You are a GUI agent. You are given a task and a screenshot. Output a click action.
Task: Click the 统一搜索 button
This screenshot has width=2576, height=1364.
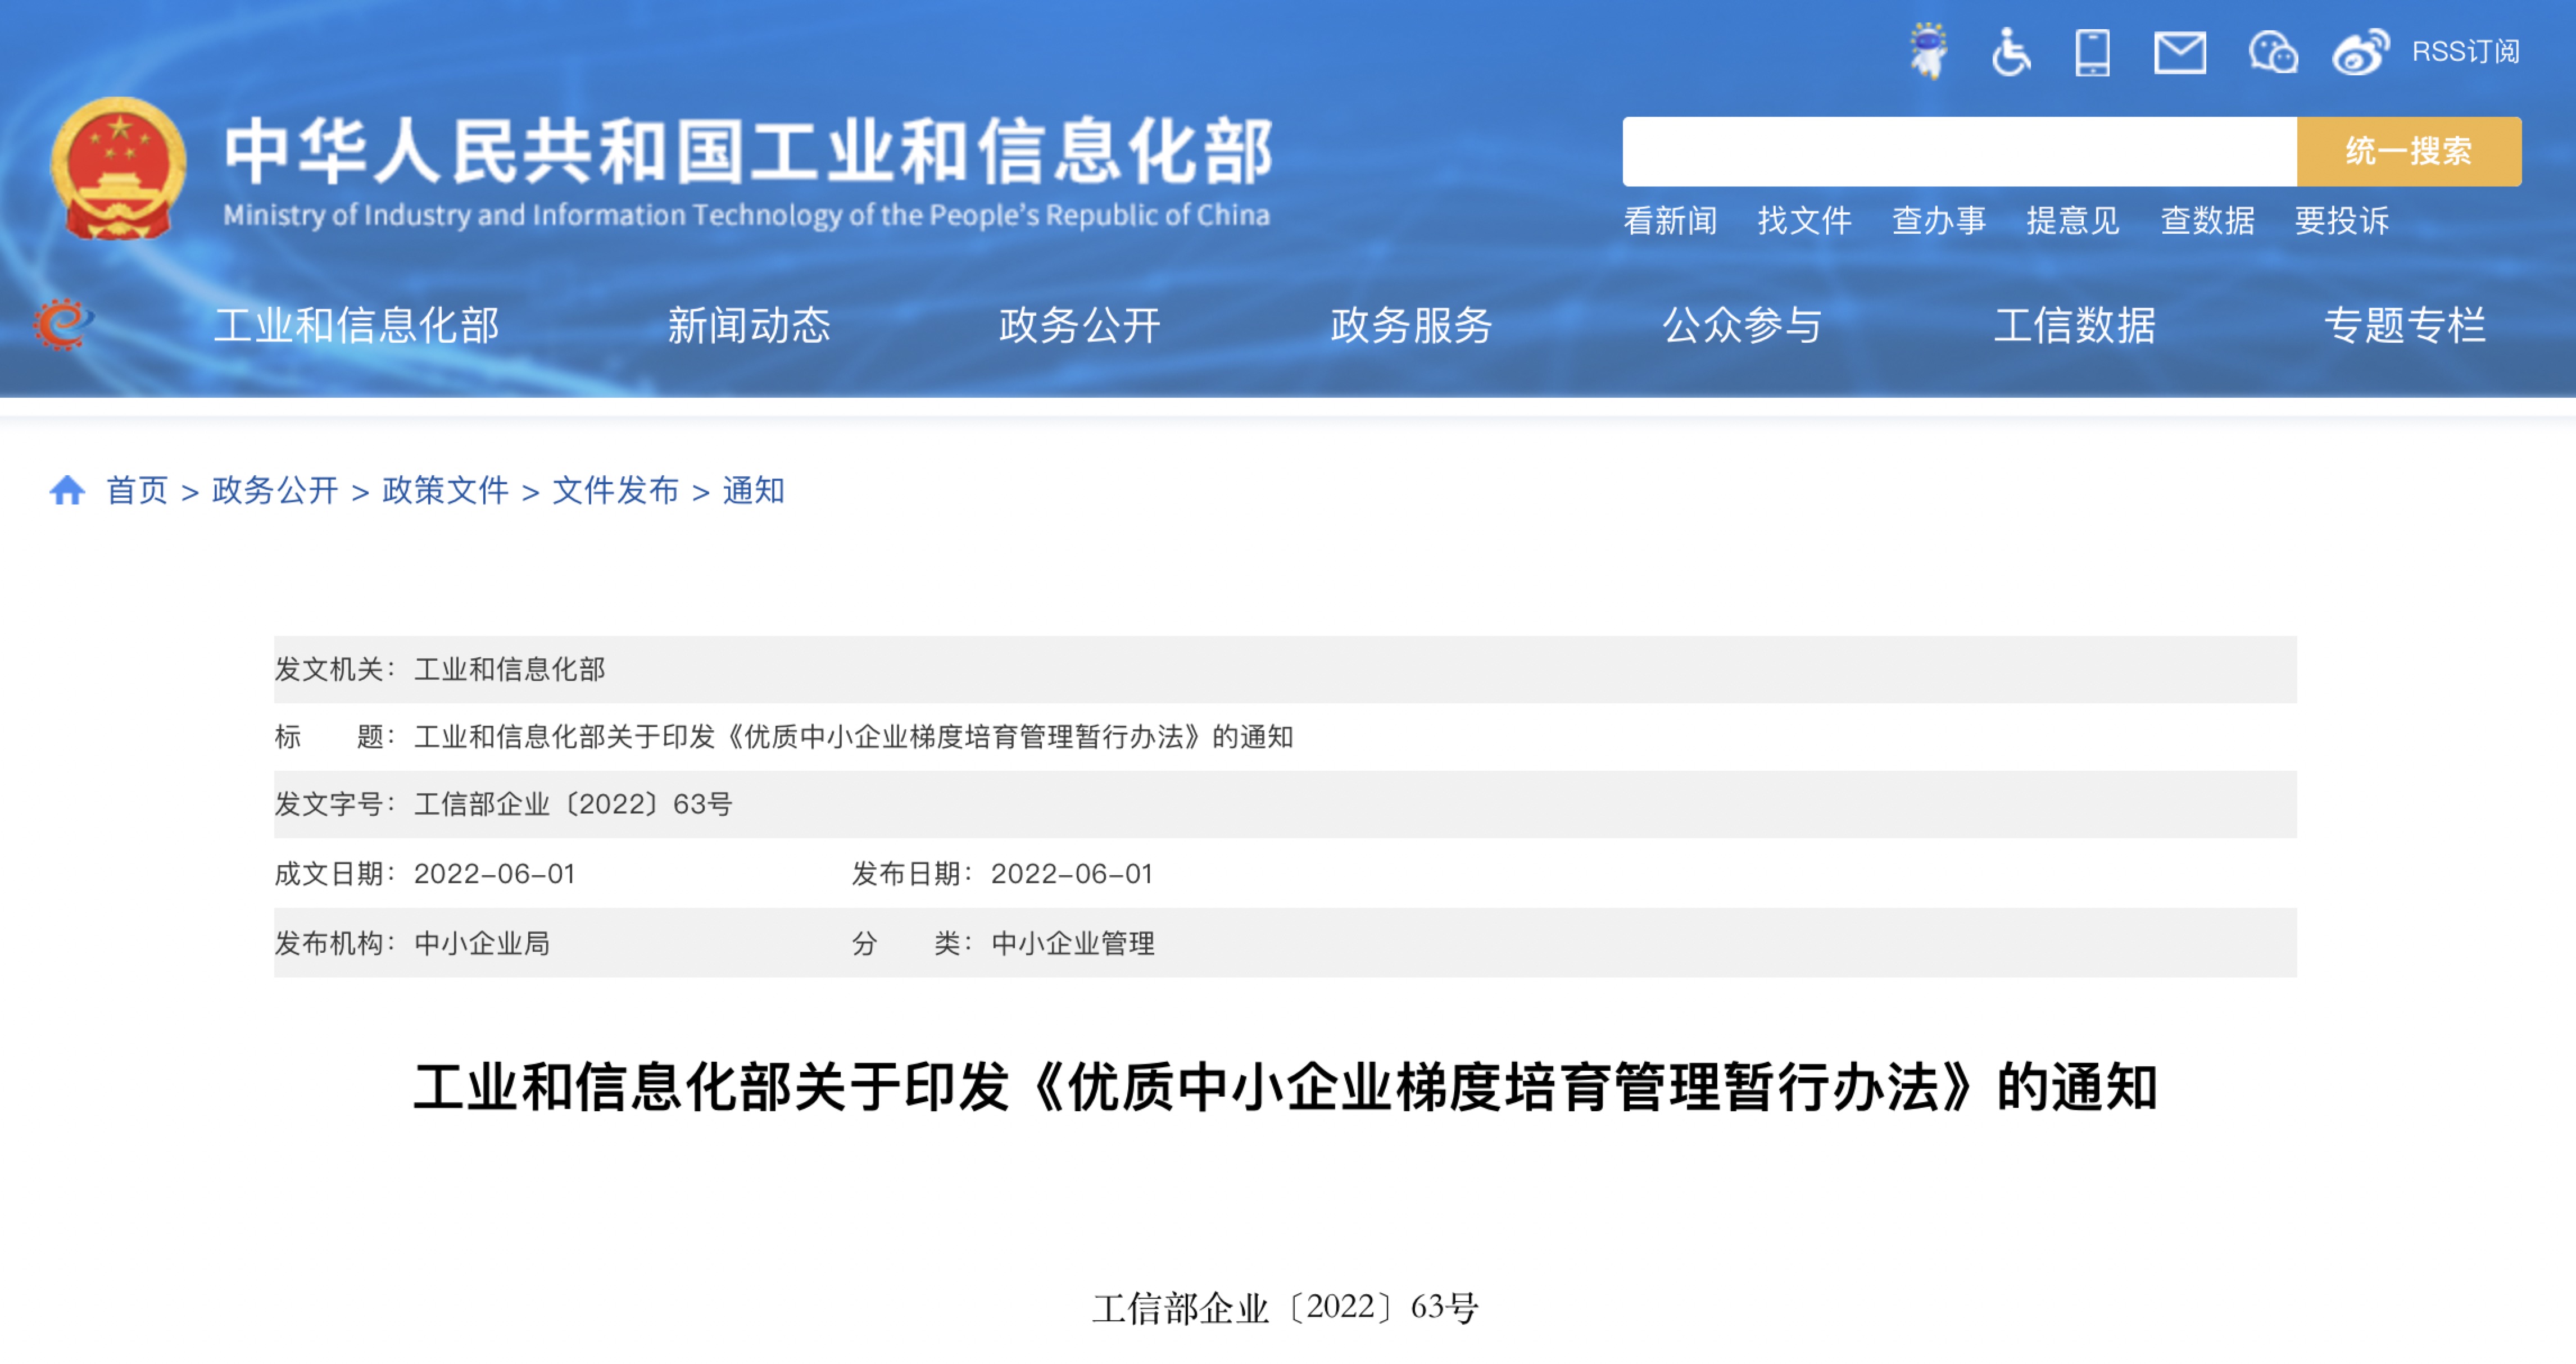coord(2409,151)
